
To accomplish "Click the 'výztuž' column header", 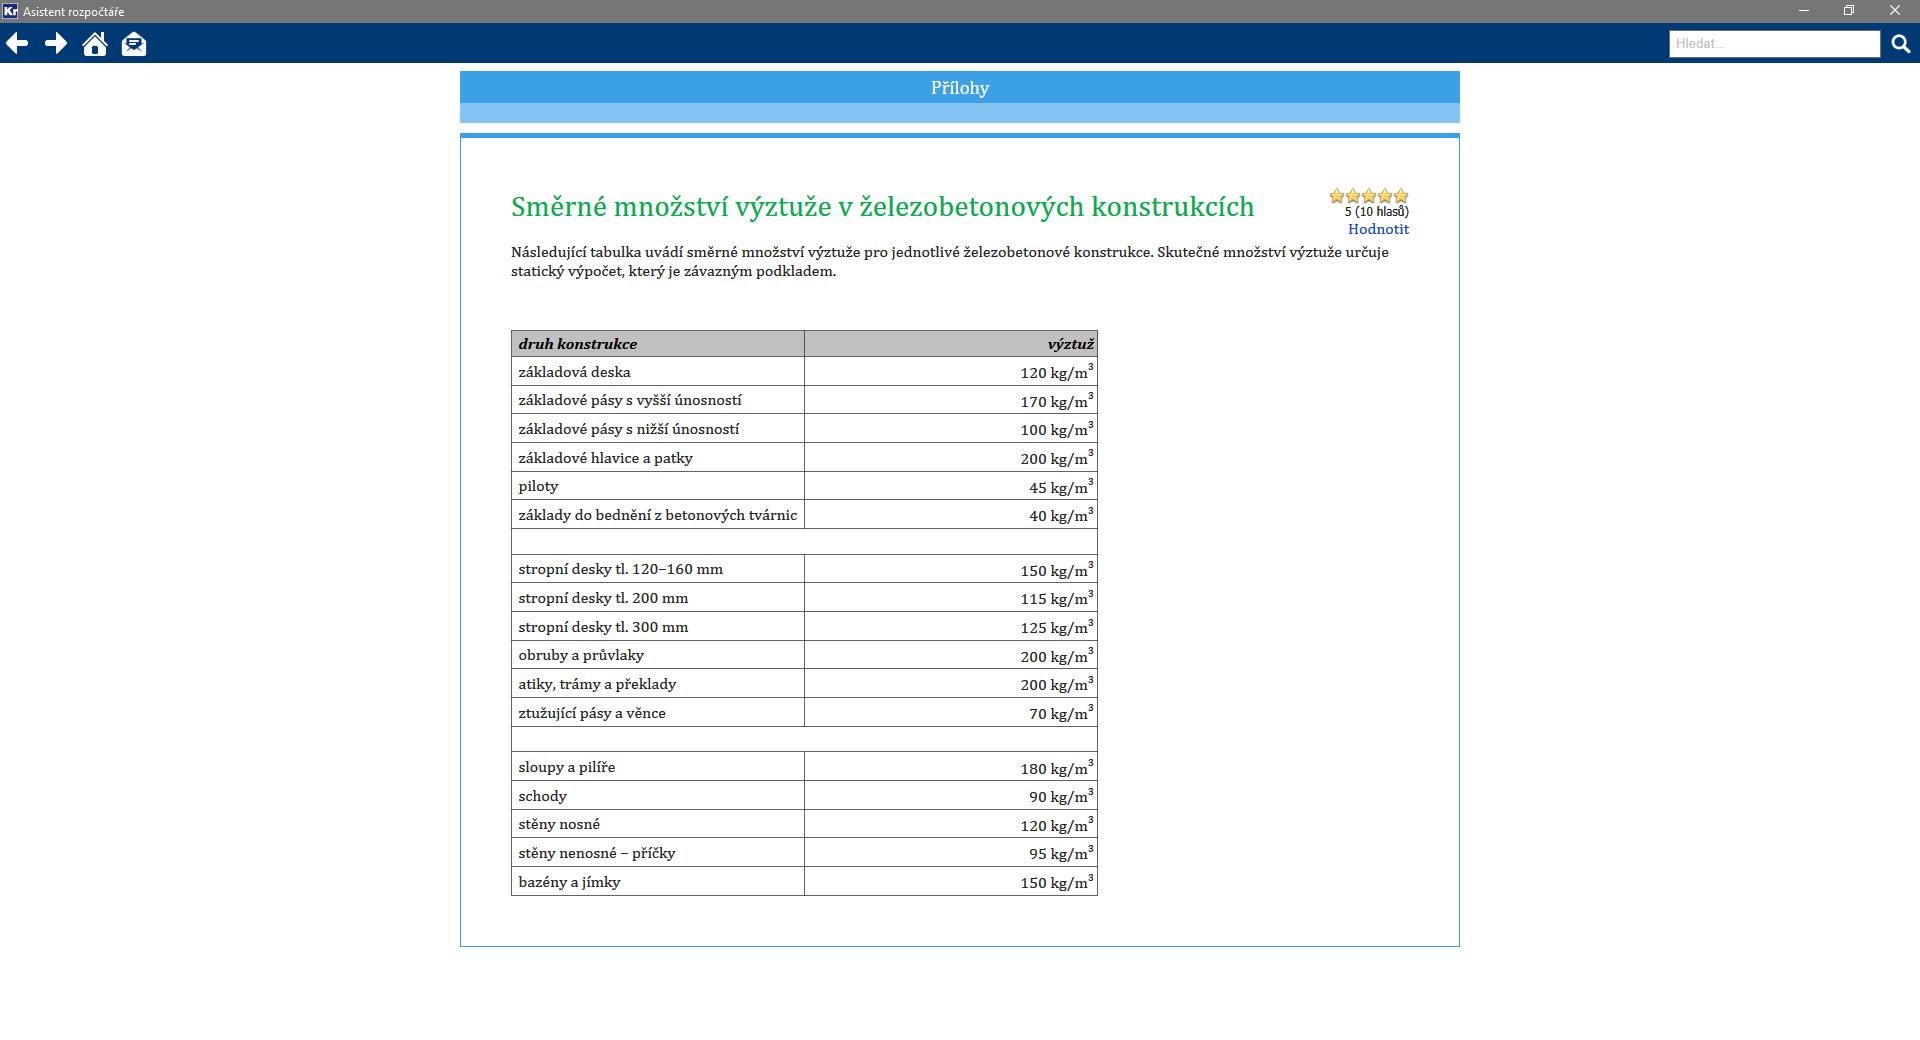I will pyautogui.click(x=1070, y=344).
